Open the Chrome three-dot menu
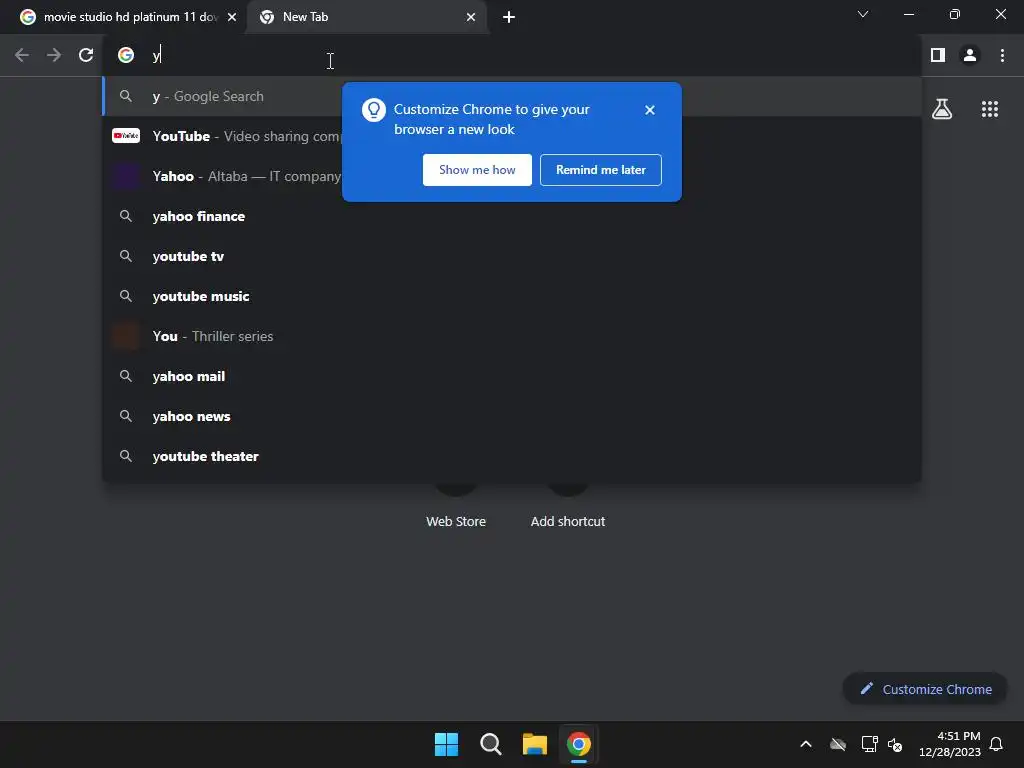 pyautogui.click(x=1002, y=56)
